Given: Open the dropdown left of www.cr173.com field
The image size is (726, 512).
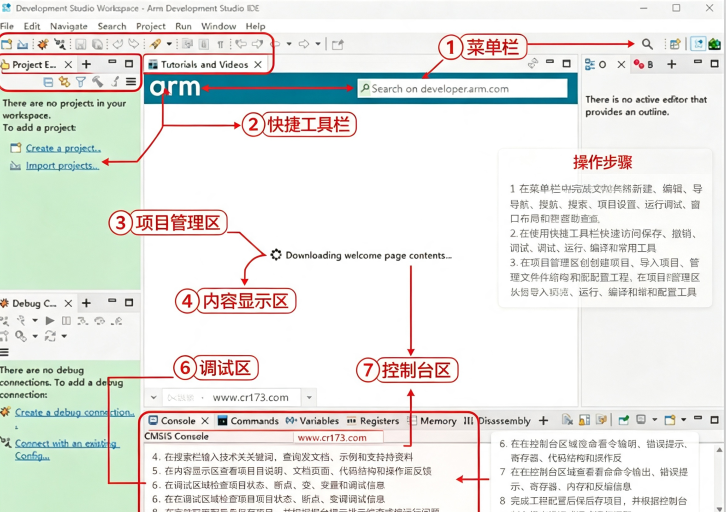Looking at the screenshot, I should [x=153, y=397].
